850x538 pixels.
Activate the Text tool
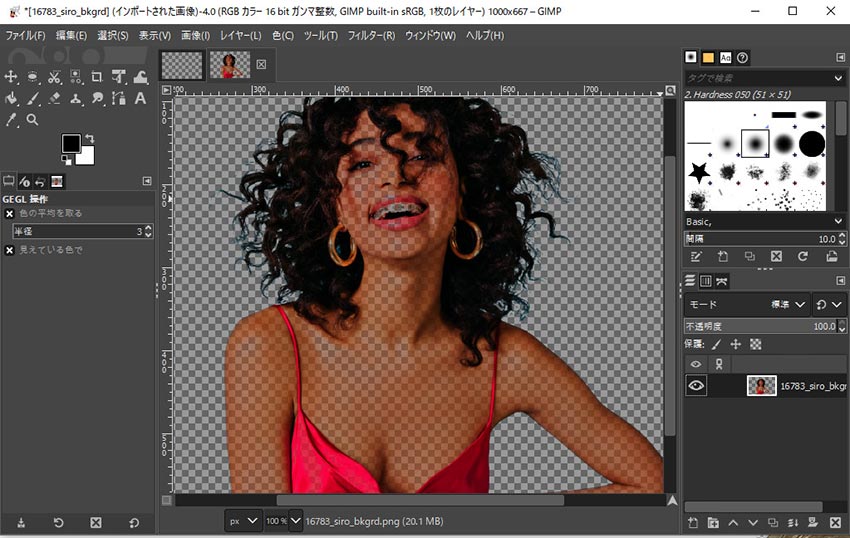coord(140,99)
